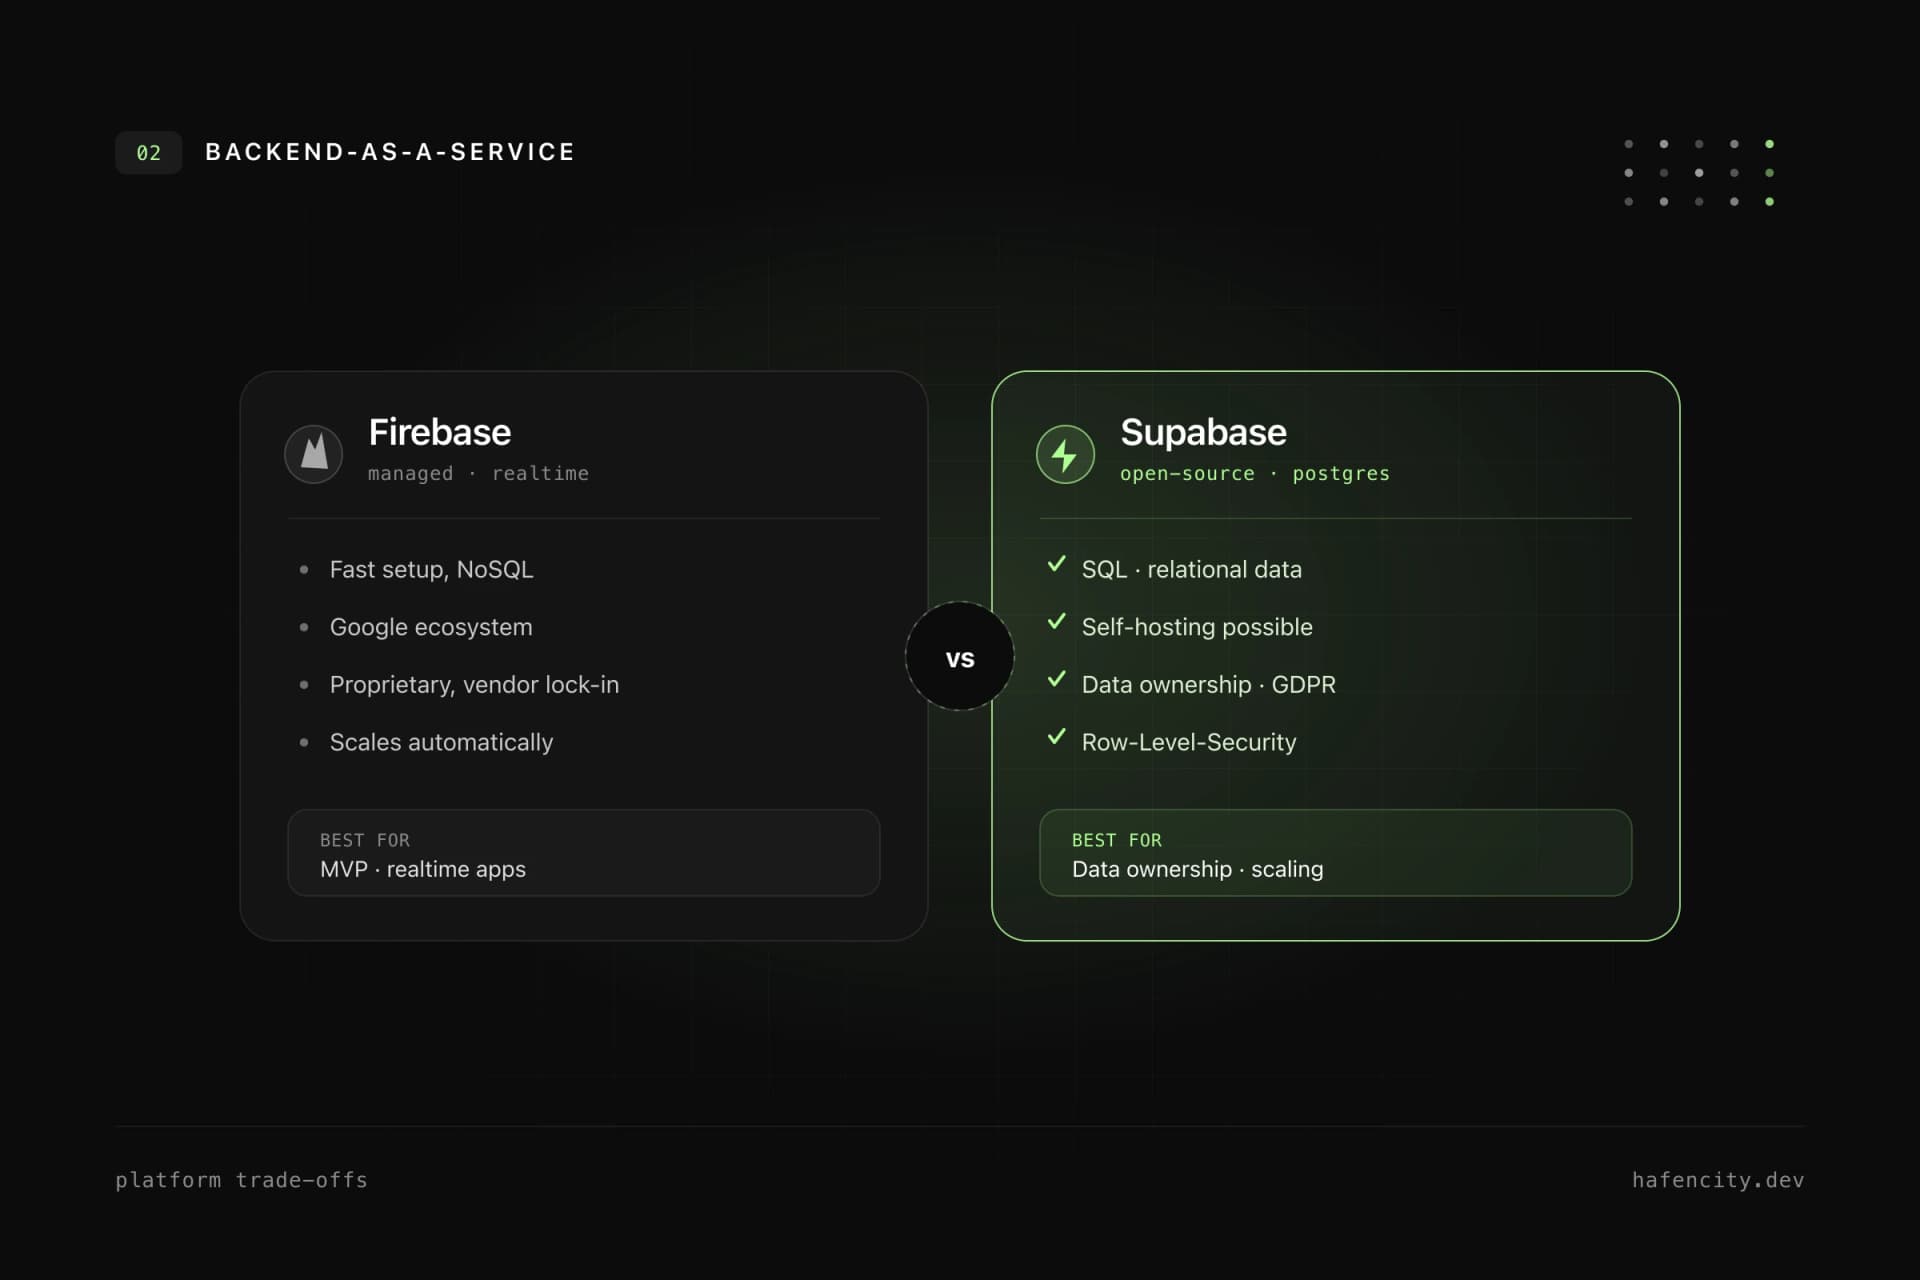Click the bullet beside Fast setup, NoSQL
Screen dimensions: 1920x1280
pyautogui.click(x=304, y=570)
